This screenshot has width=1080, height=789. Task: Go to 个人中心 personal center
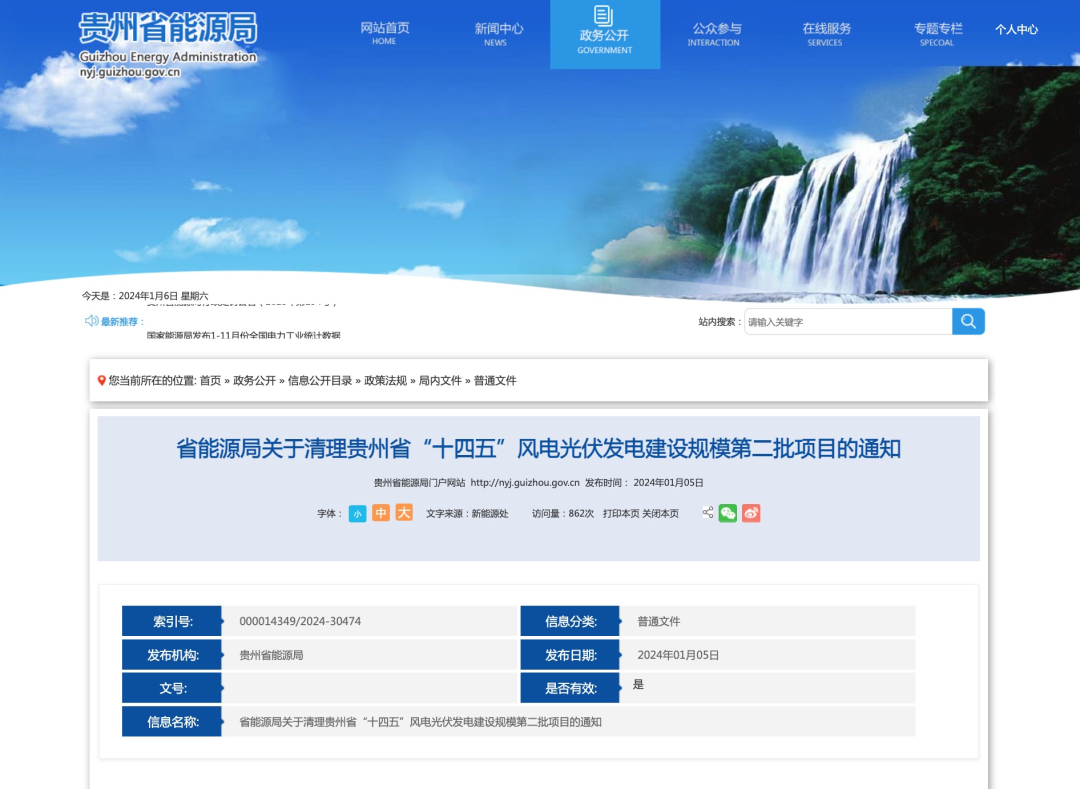(1016, 30)
